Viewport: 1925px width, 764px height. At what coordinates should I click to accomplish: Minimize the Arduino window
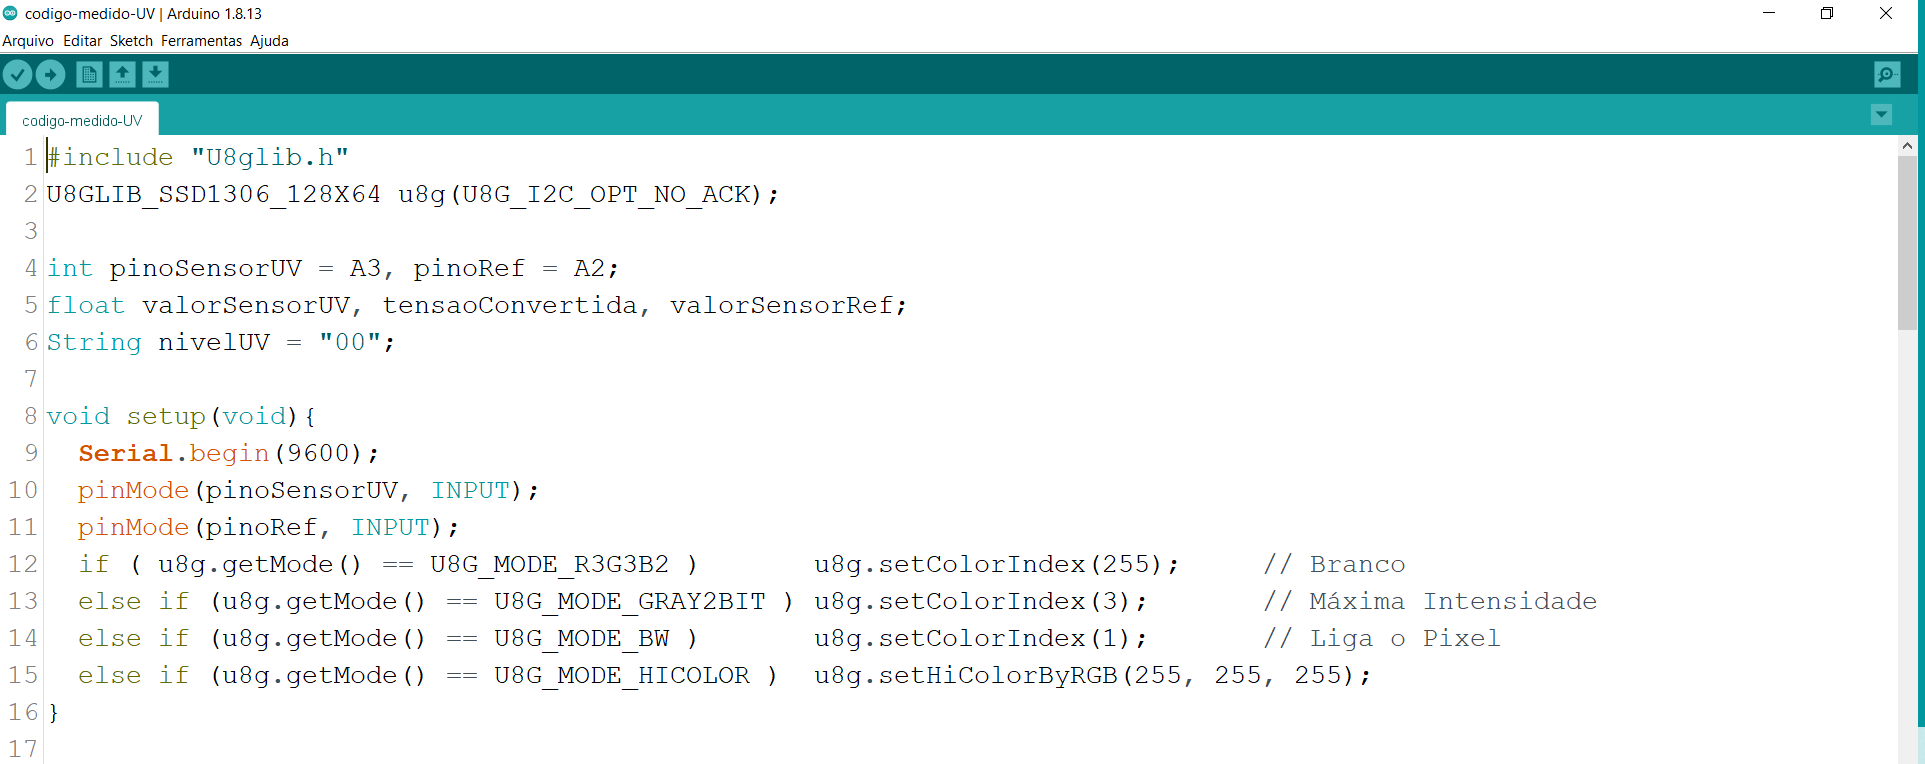(x=1768, y=13)
